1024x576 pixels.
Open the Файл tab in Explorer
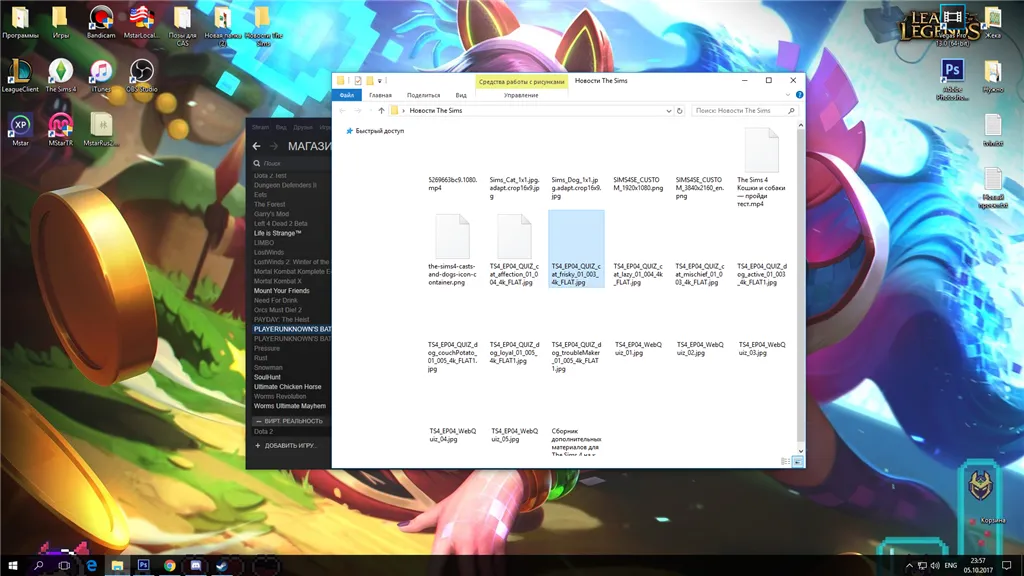347,95
